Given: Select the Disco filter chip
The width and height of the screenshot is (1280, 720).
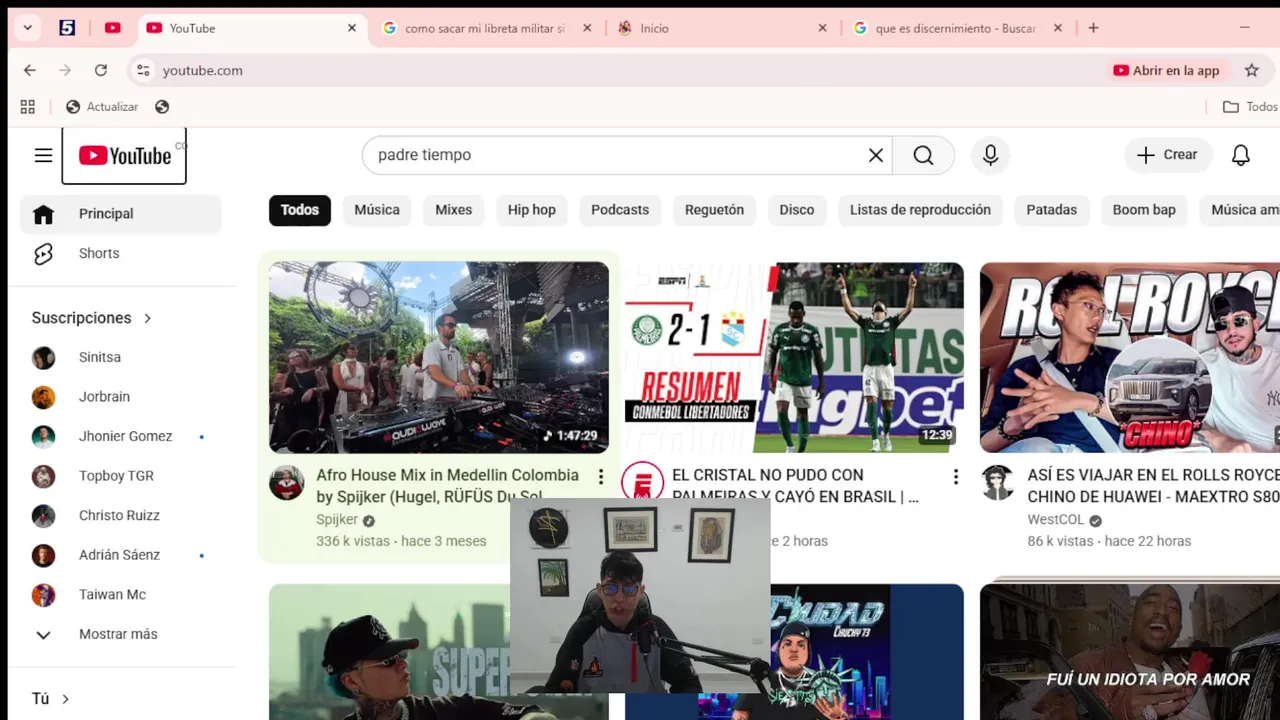Looking at the screenshot, I should 797,210.
